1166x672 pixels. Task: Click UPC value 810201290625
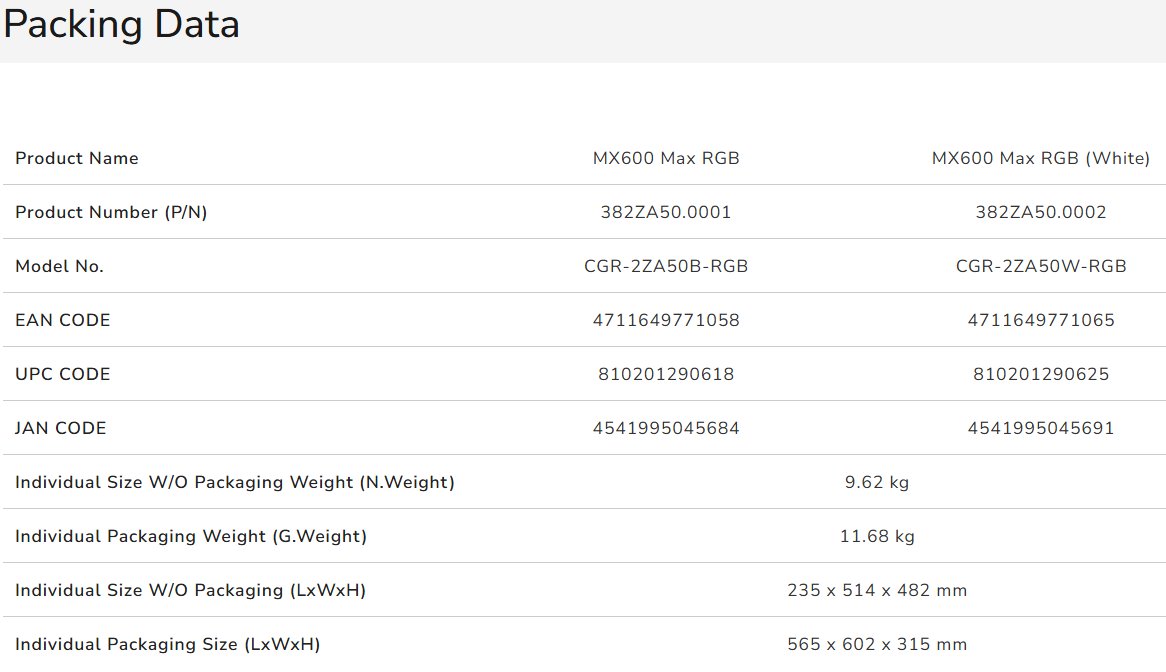(1040, 374)
